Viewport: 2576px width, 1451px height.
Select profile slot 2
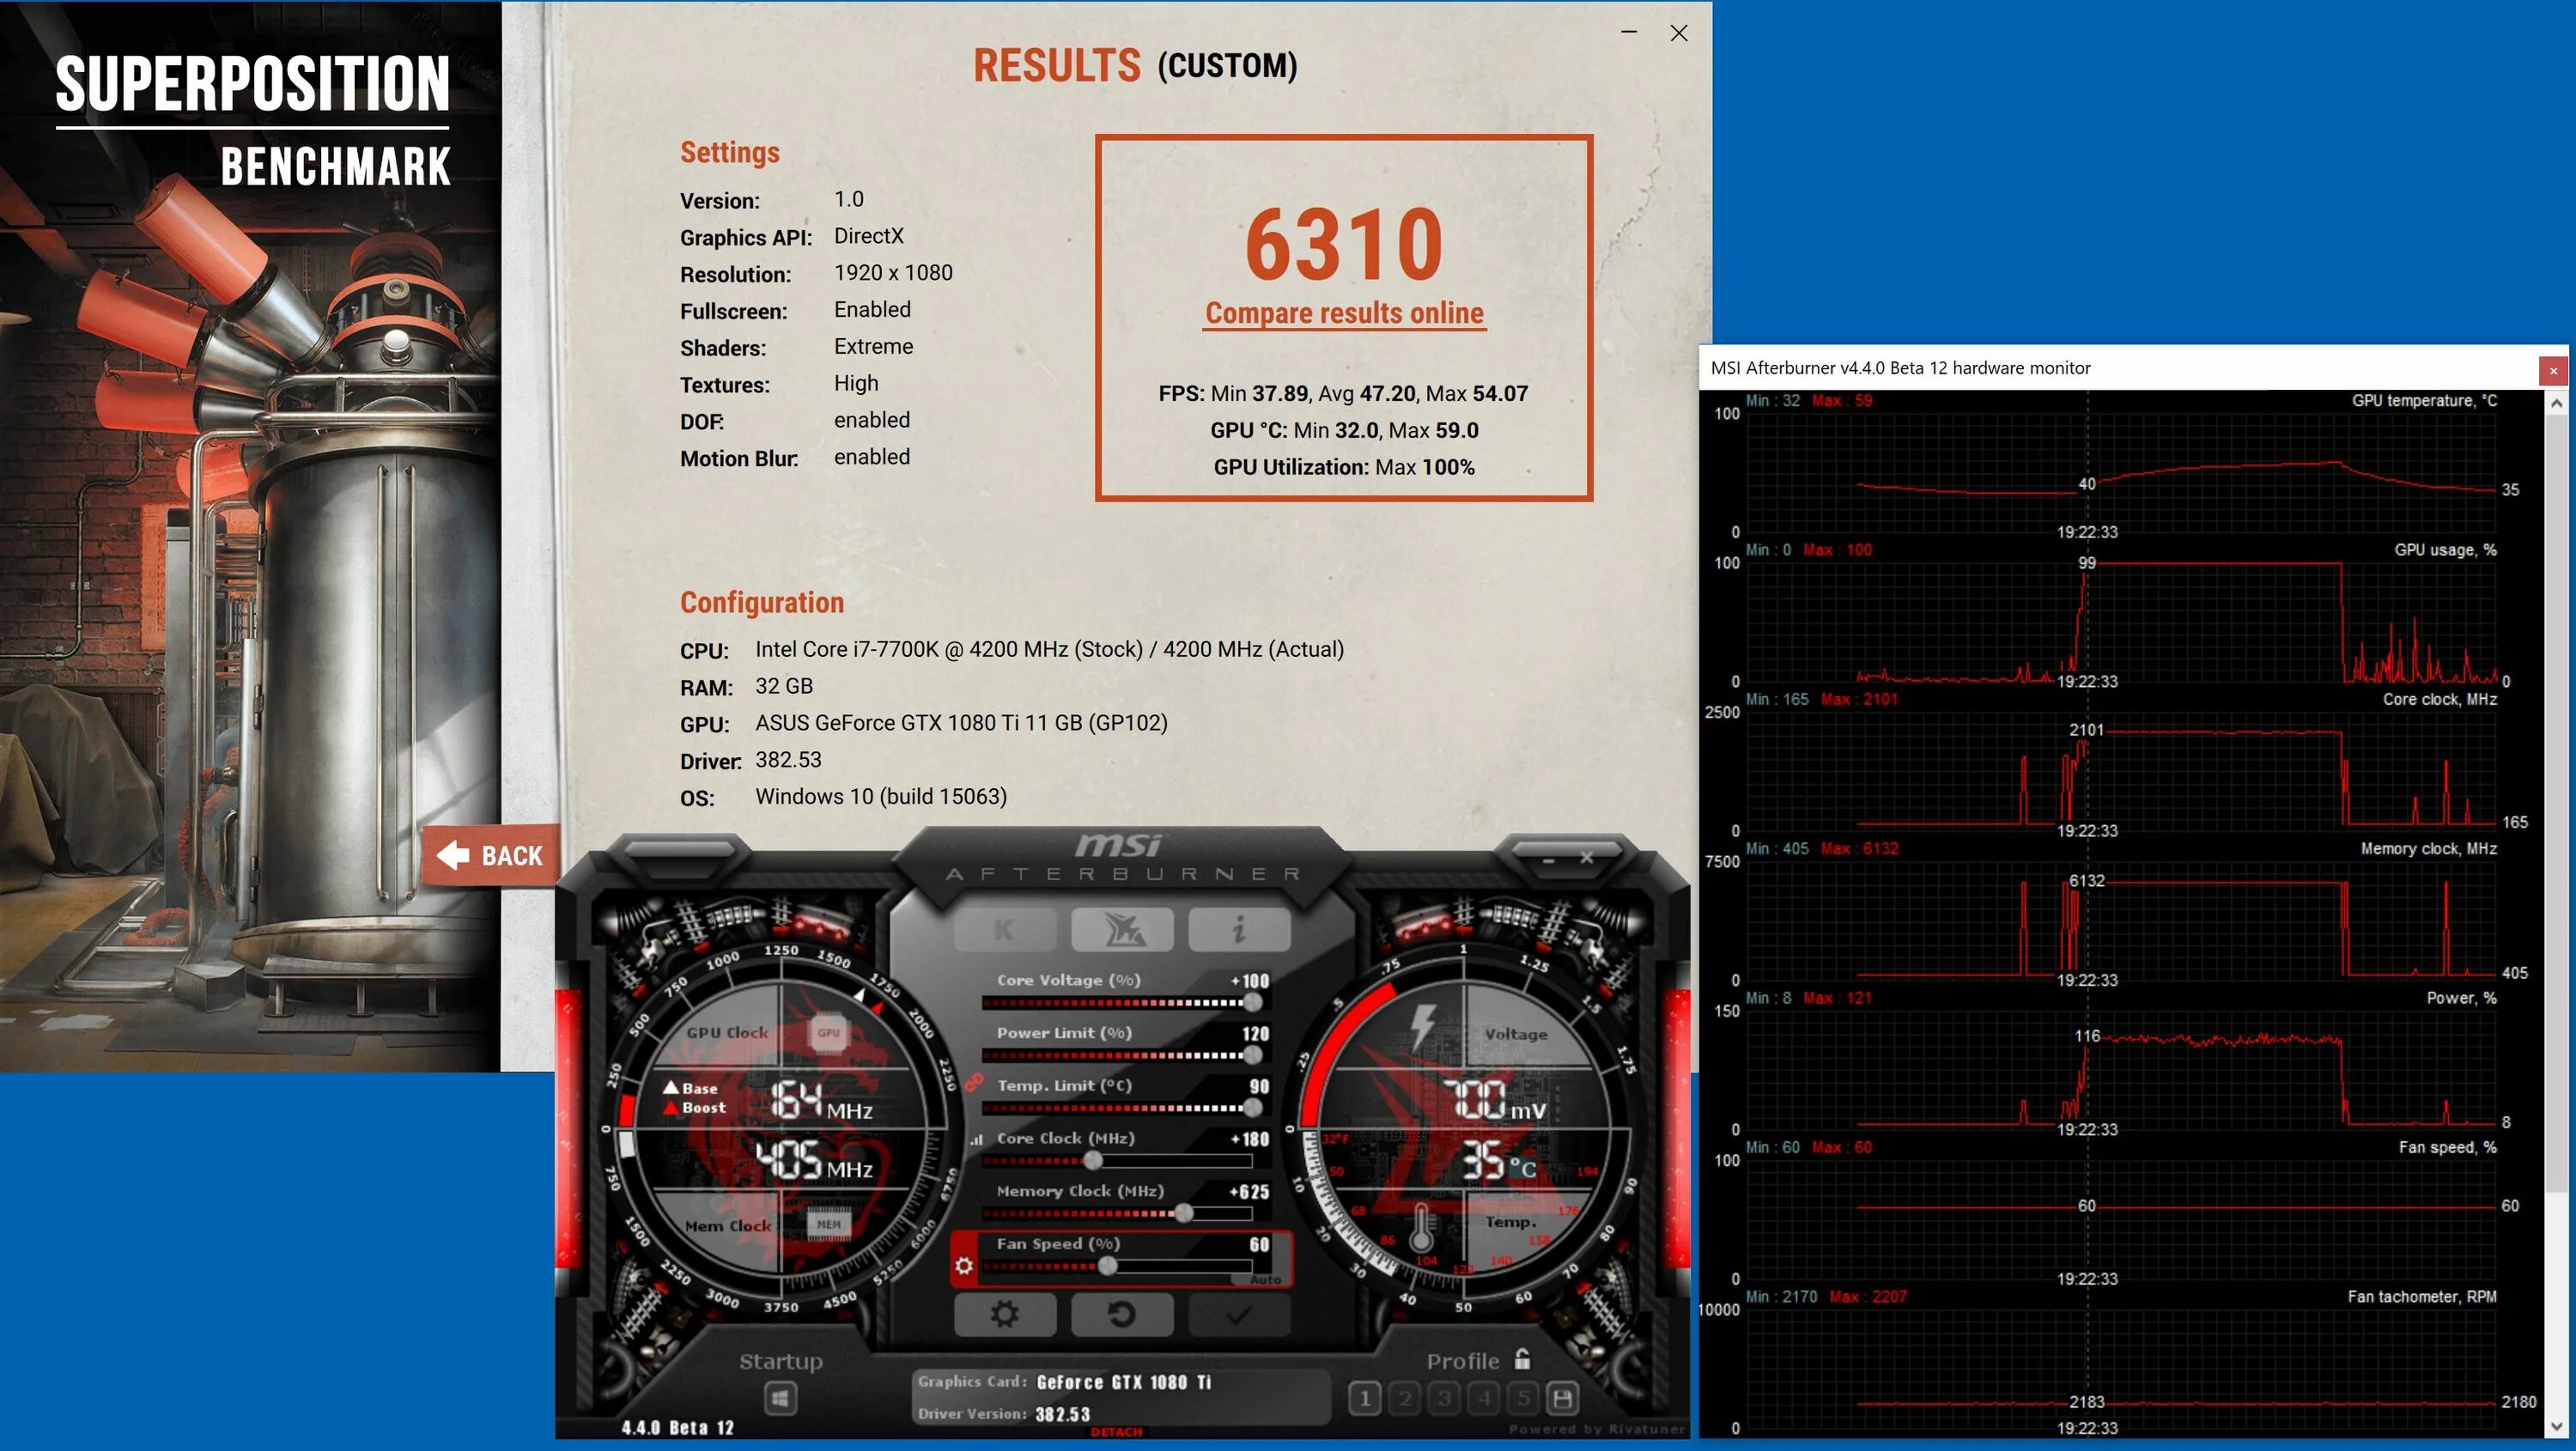pos(1405,1398)
